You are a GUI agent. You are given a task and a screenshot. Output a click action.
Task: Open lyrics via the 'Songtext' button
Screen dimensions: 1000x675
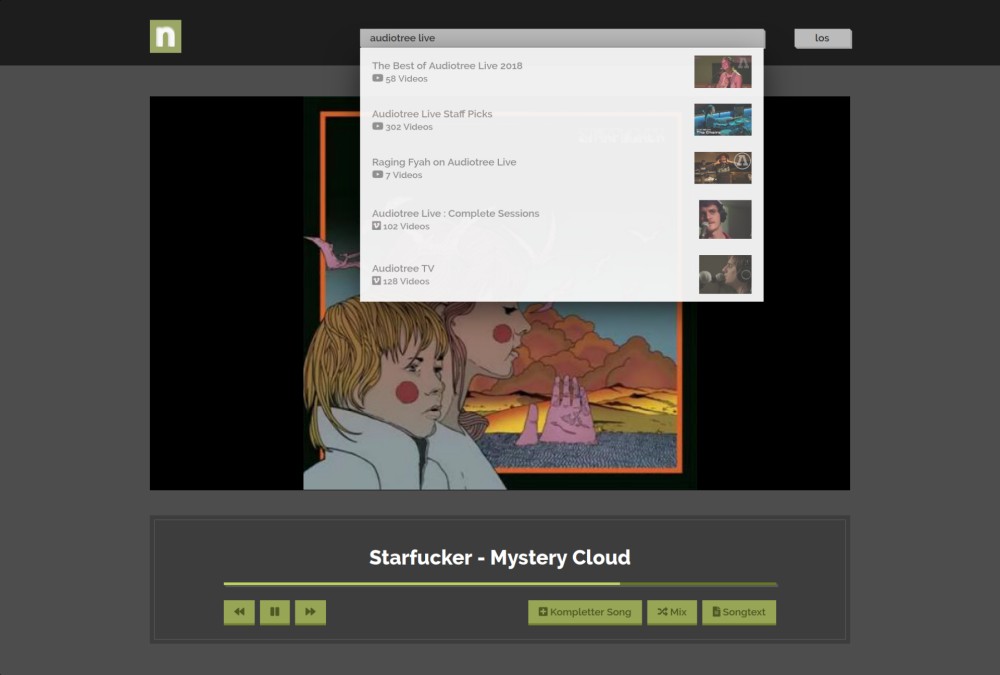[x=739, y=612]
